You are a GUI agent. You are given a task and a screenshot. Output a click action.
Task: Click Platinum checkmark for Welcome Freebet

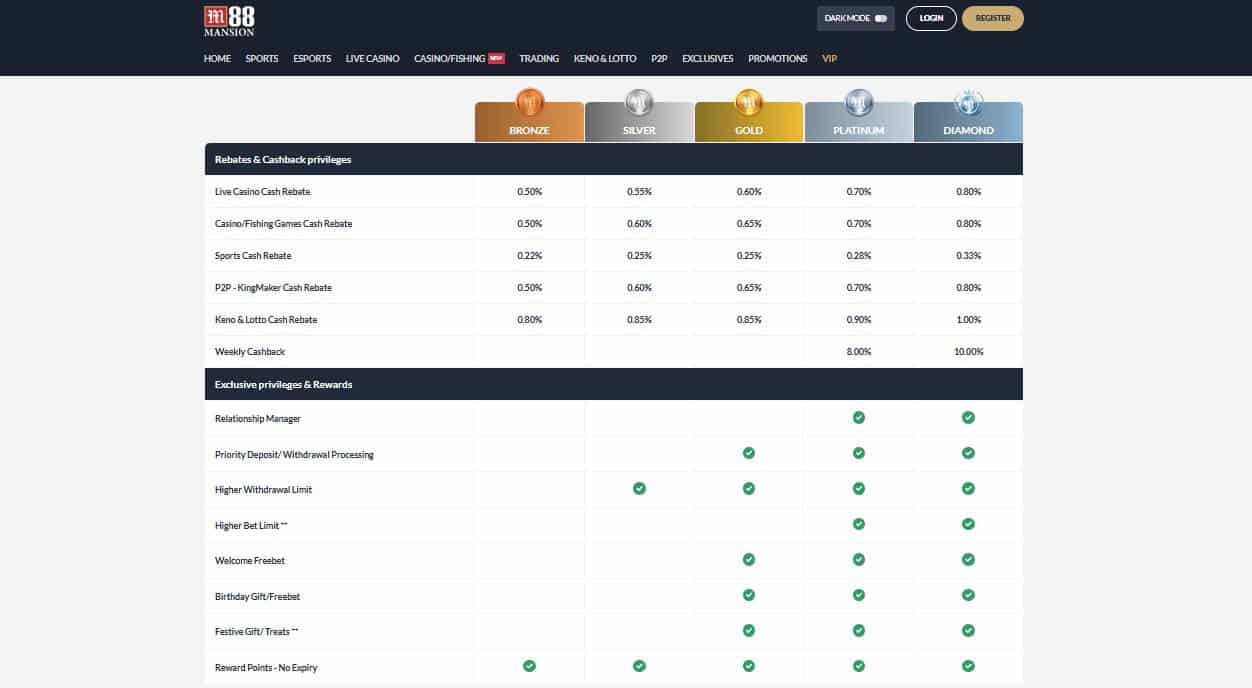pyautogui.click(x=859, y=560)
